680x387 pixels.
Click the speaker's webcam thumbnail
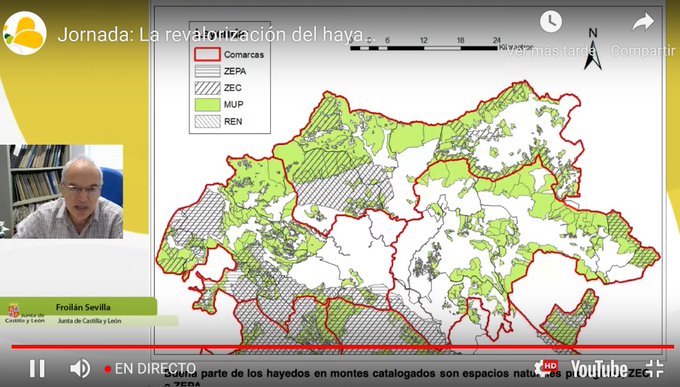point(62,191)
